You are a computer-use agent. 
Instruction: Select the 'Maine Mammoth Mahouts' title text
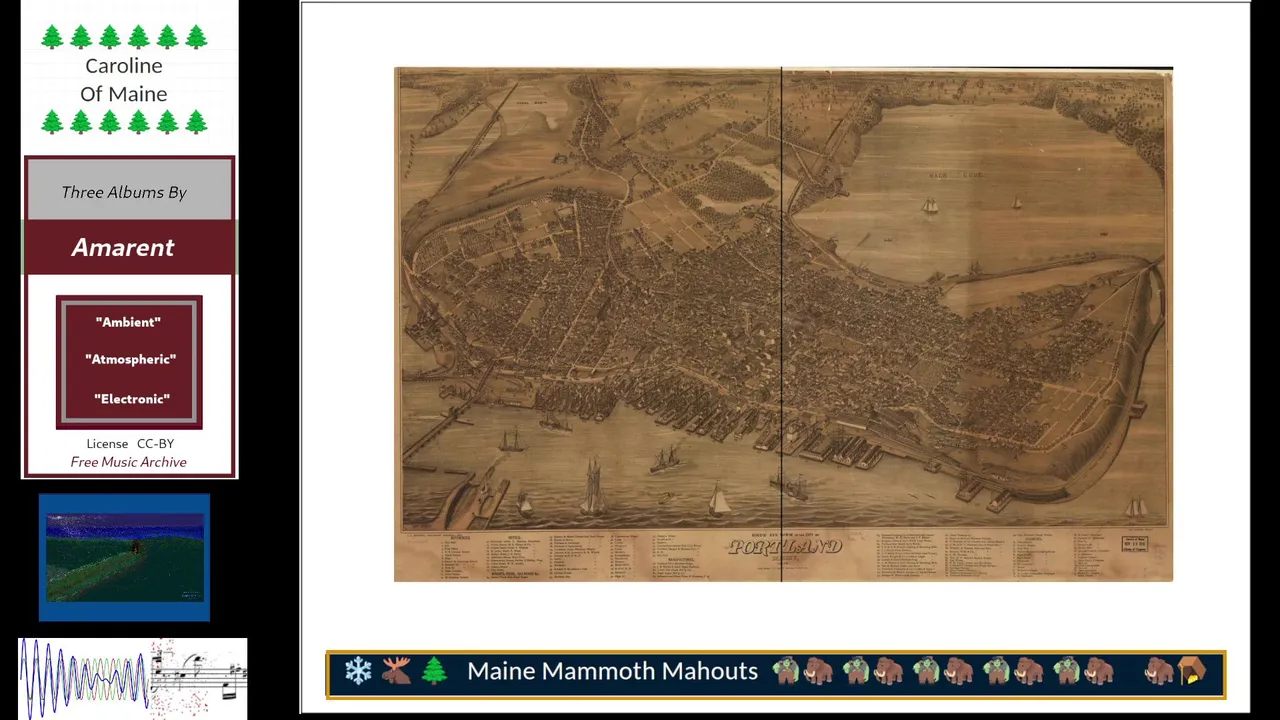(x=612, y=671)
